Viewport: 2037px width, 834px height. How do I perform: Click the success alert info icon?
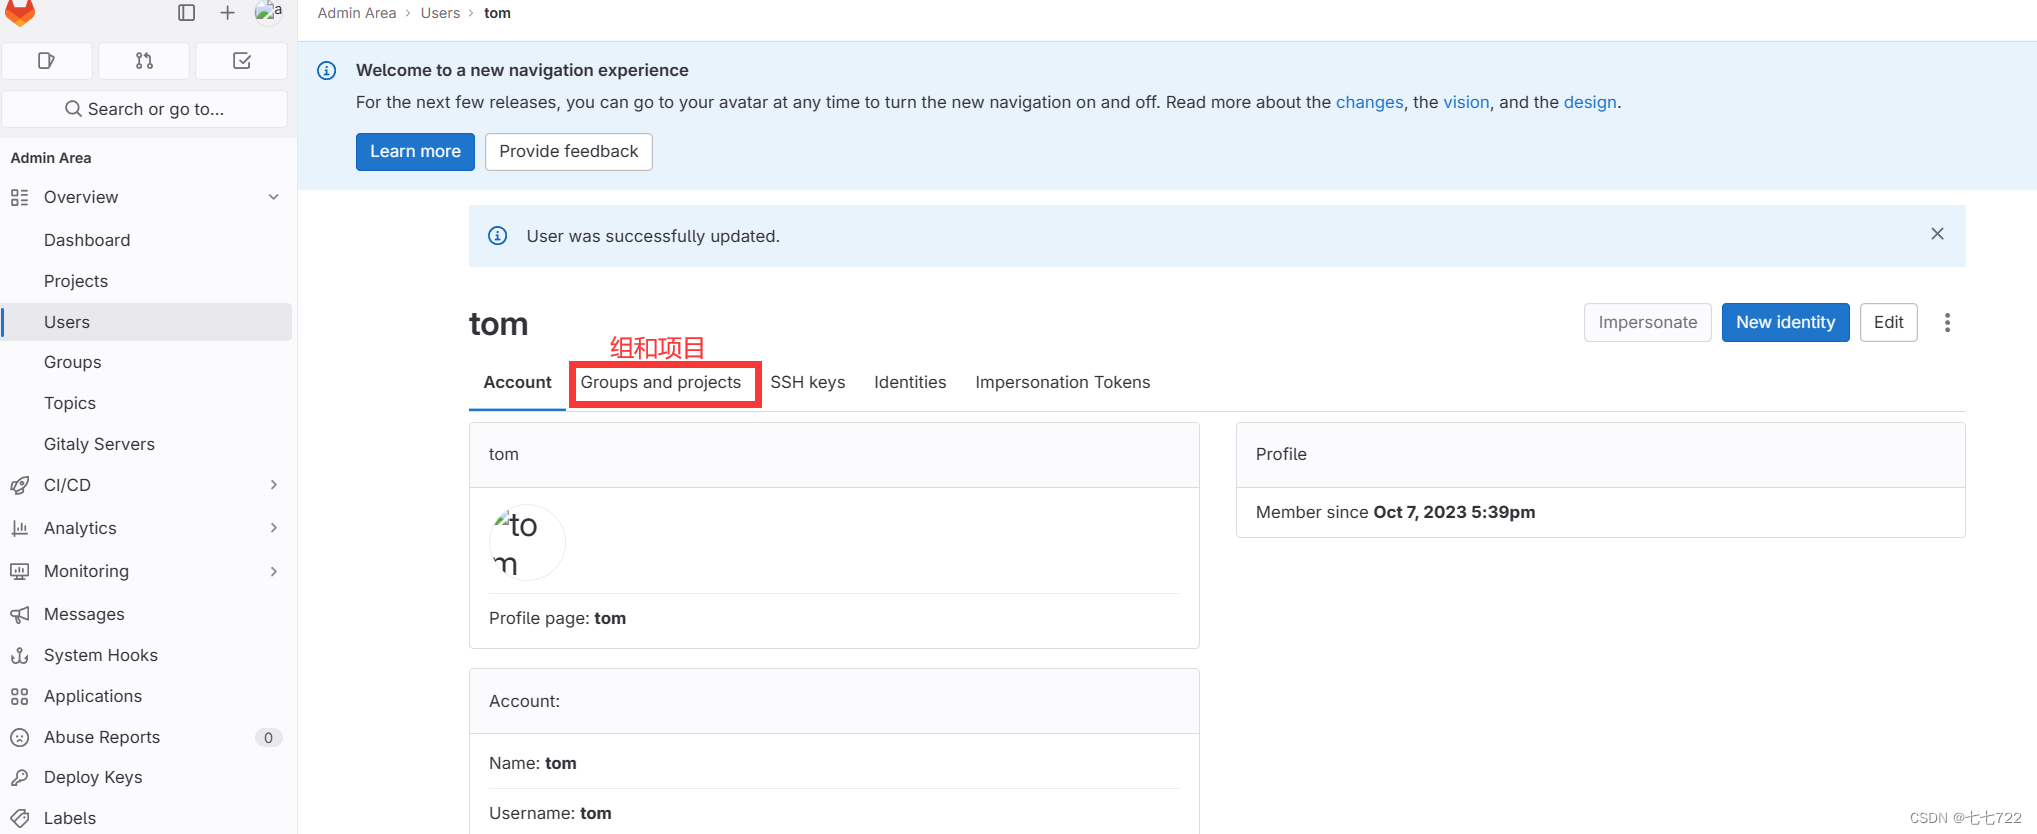[x=497, y=236]
